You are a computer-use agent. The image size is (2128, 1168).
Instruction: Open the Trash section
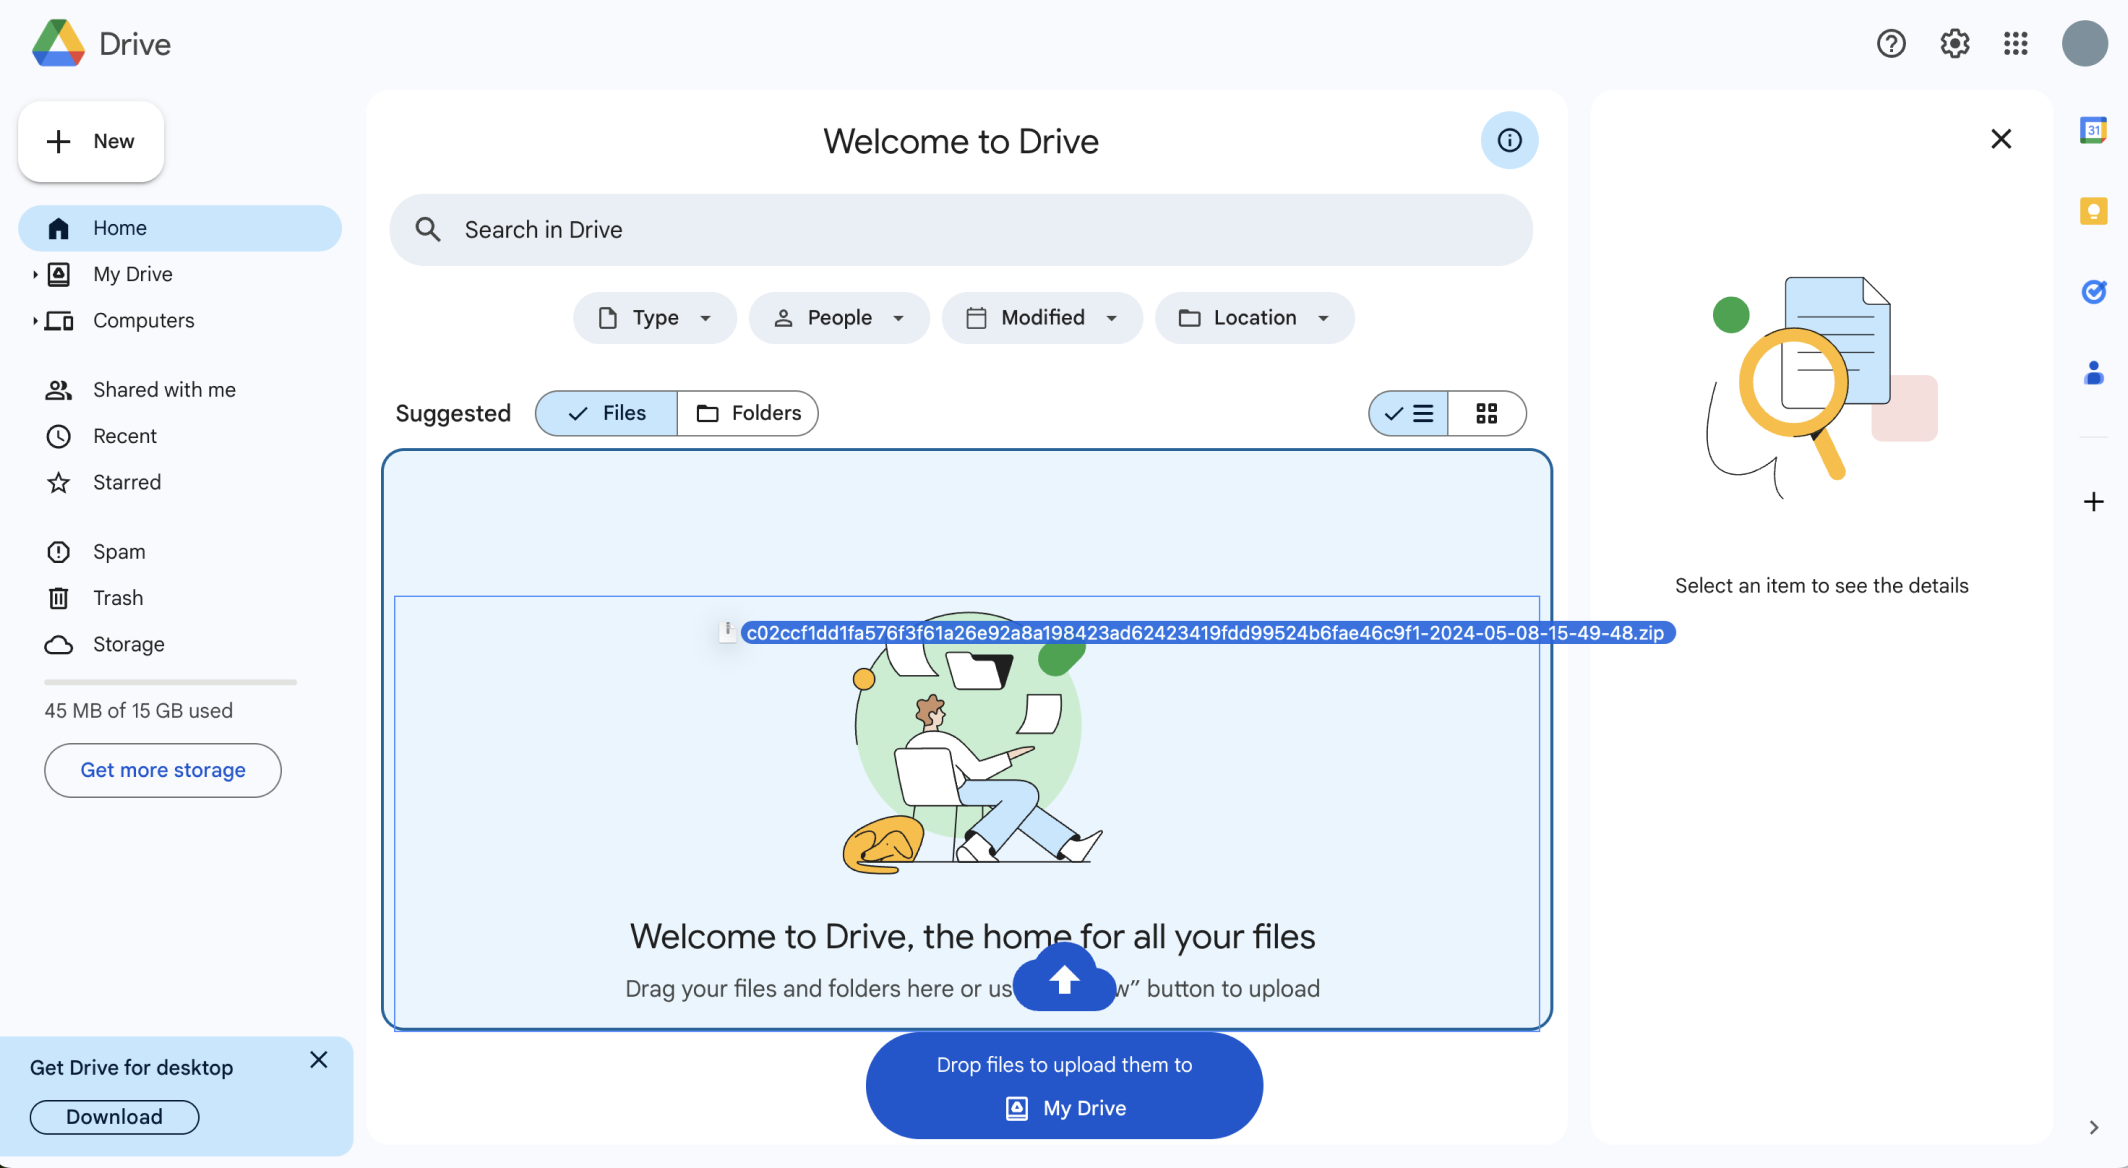coord(118,598)
